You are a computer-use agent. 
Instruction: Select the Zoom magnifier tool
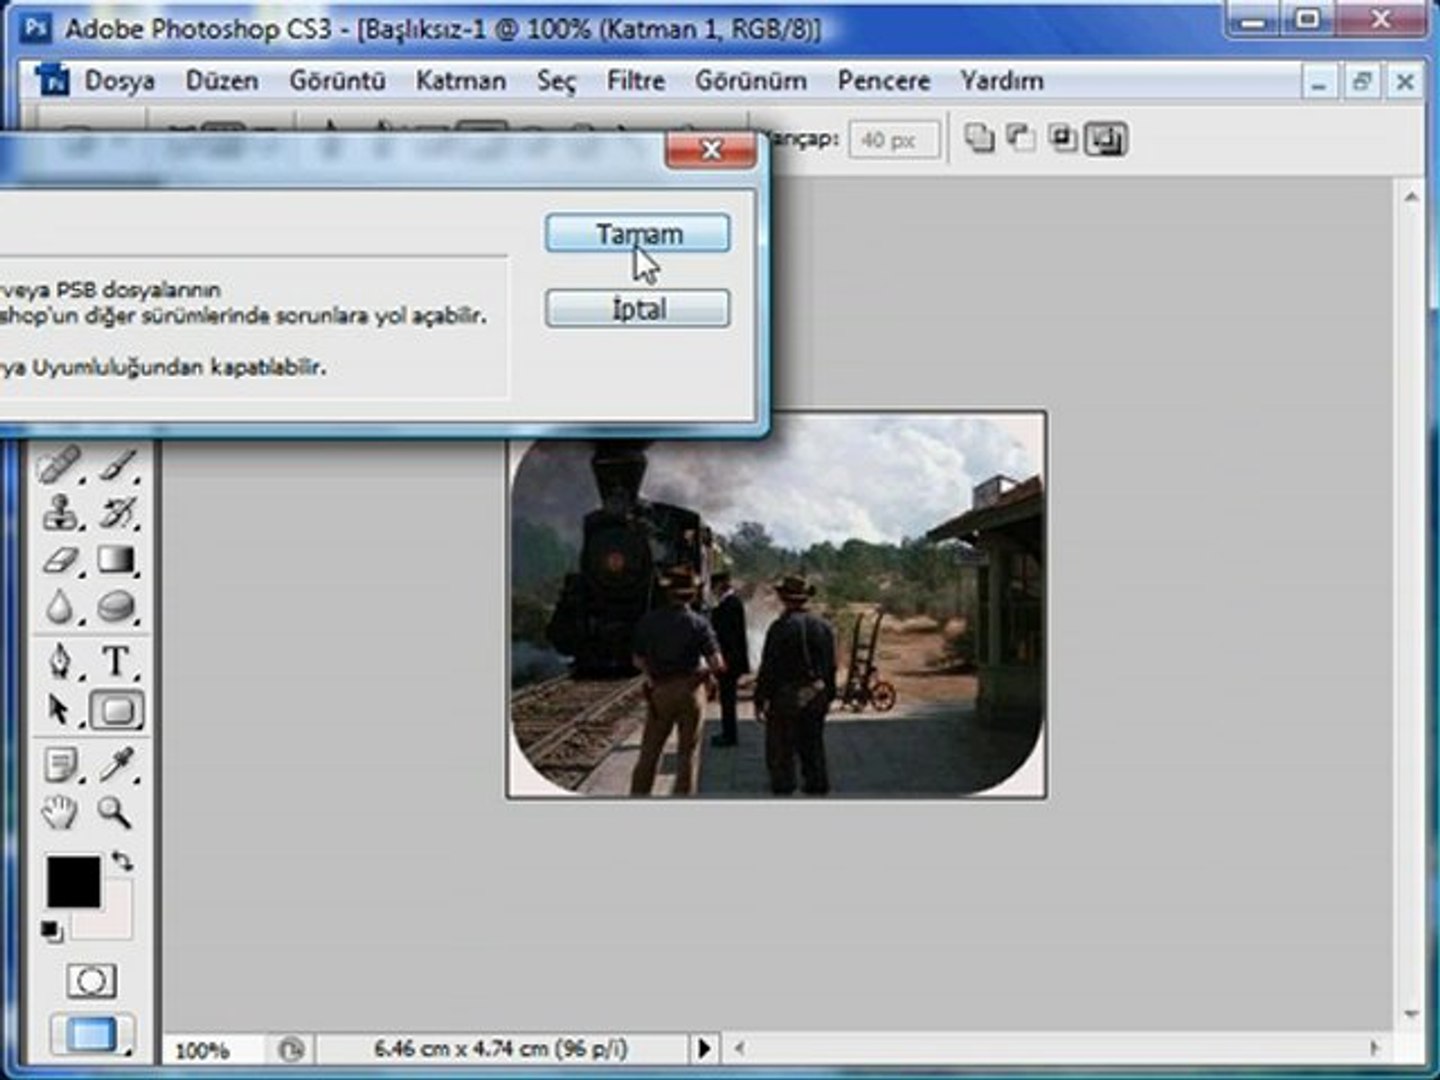pos(115,812)
